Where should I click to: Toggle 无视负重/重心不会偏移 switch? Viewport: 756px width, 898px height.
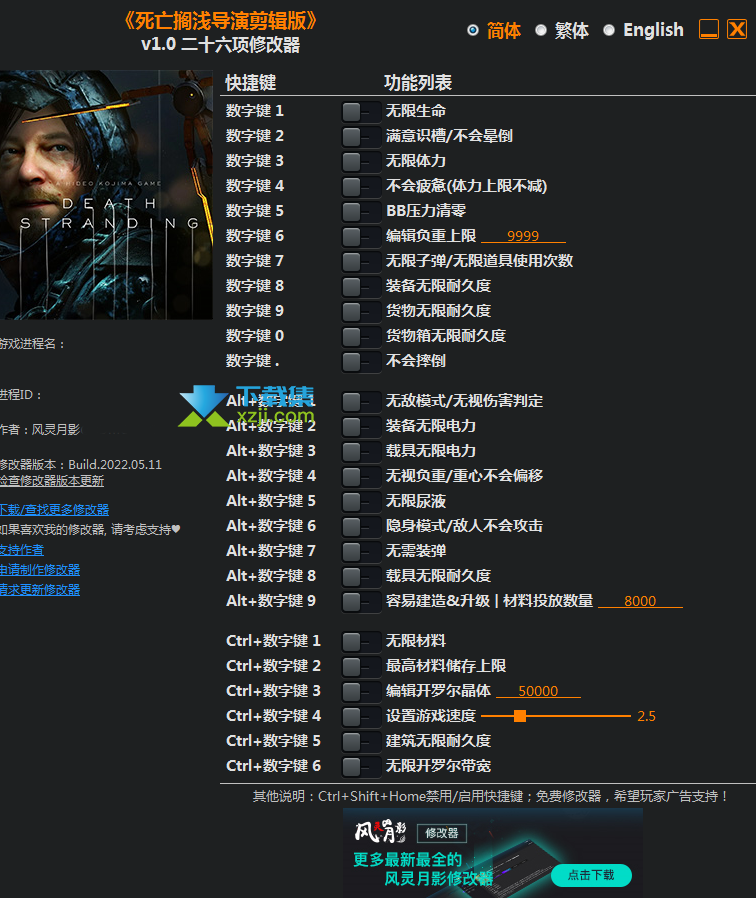[x=361, y=476]
